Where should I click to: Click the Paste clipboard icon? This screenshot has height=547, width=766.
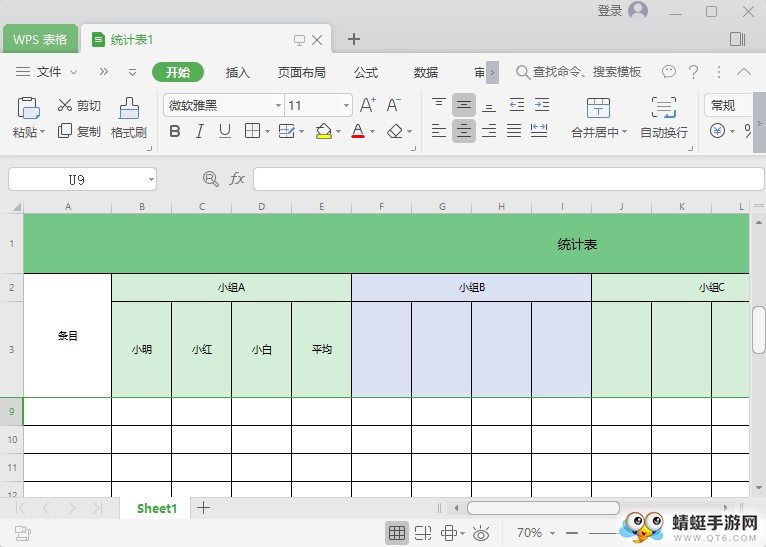[x=28, y=108]
